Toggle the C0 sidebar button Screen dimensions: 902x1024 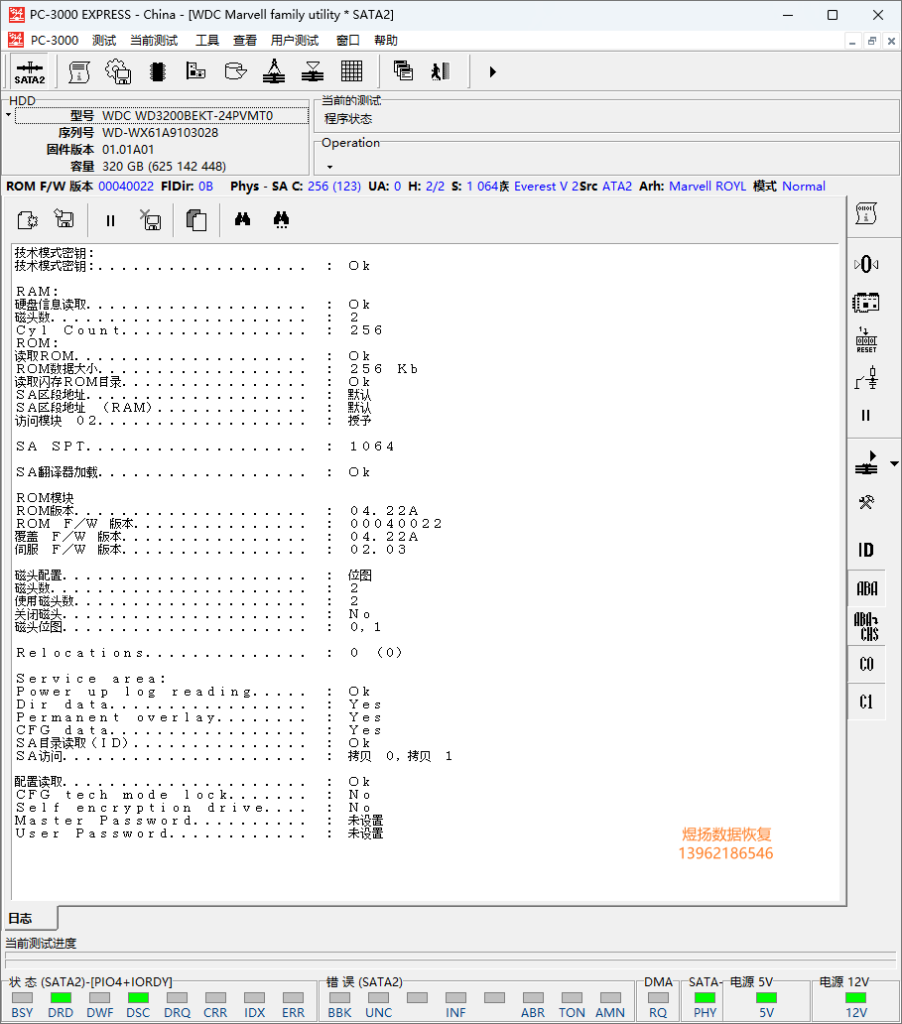pos(867,665)
